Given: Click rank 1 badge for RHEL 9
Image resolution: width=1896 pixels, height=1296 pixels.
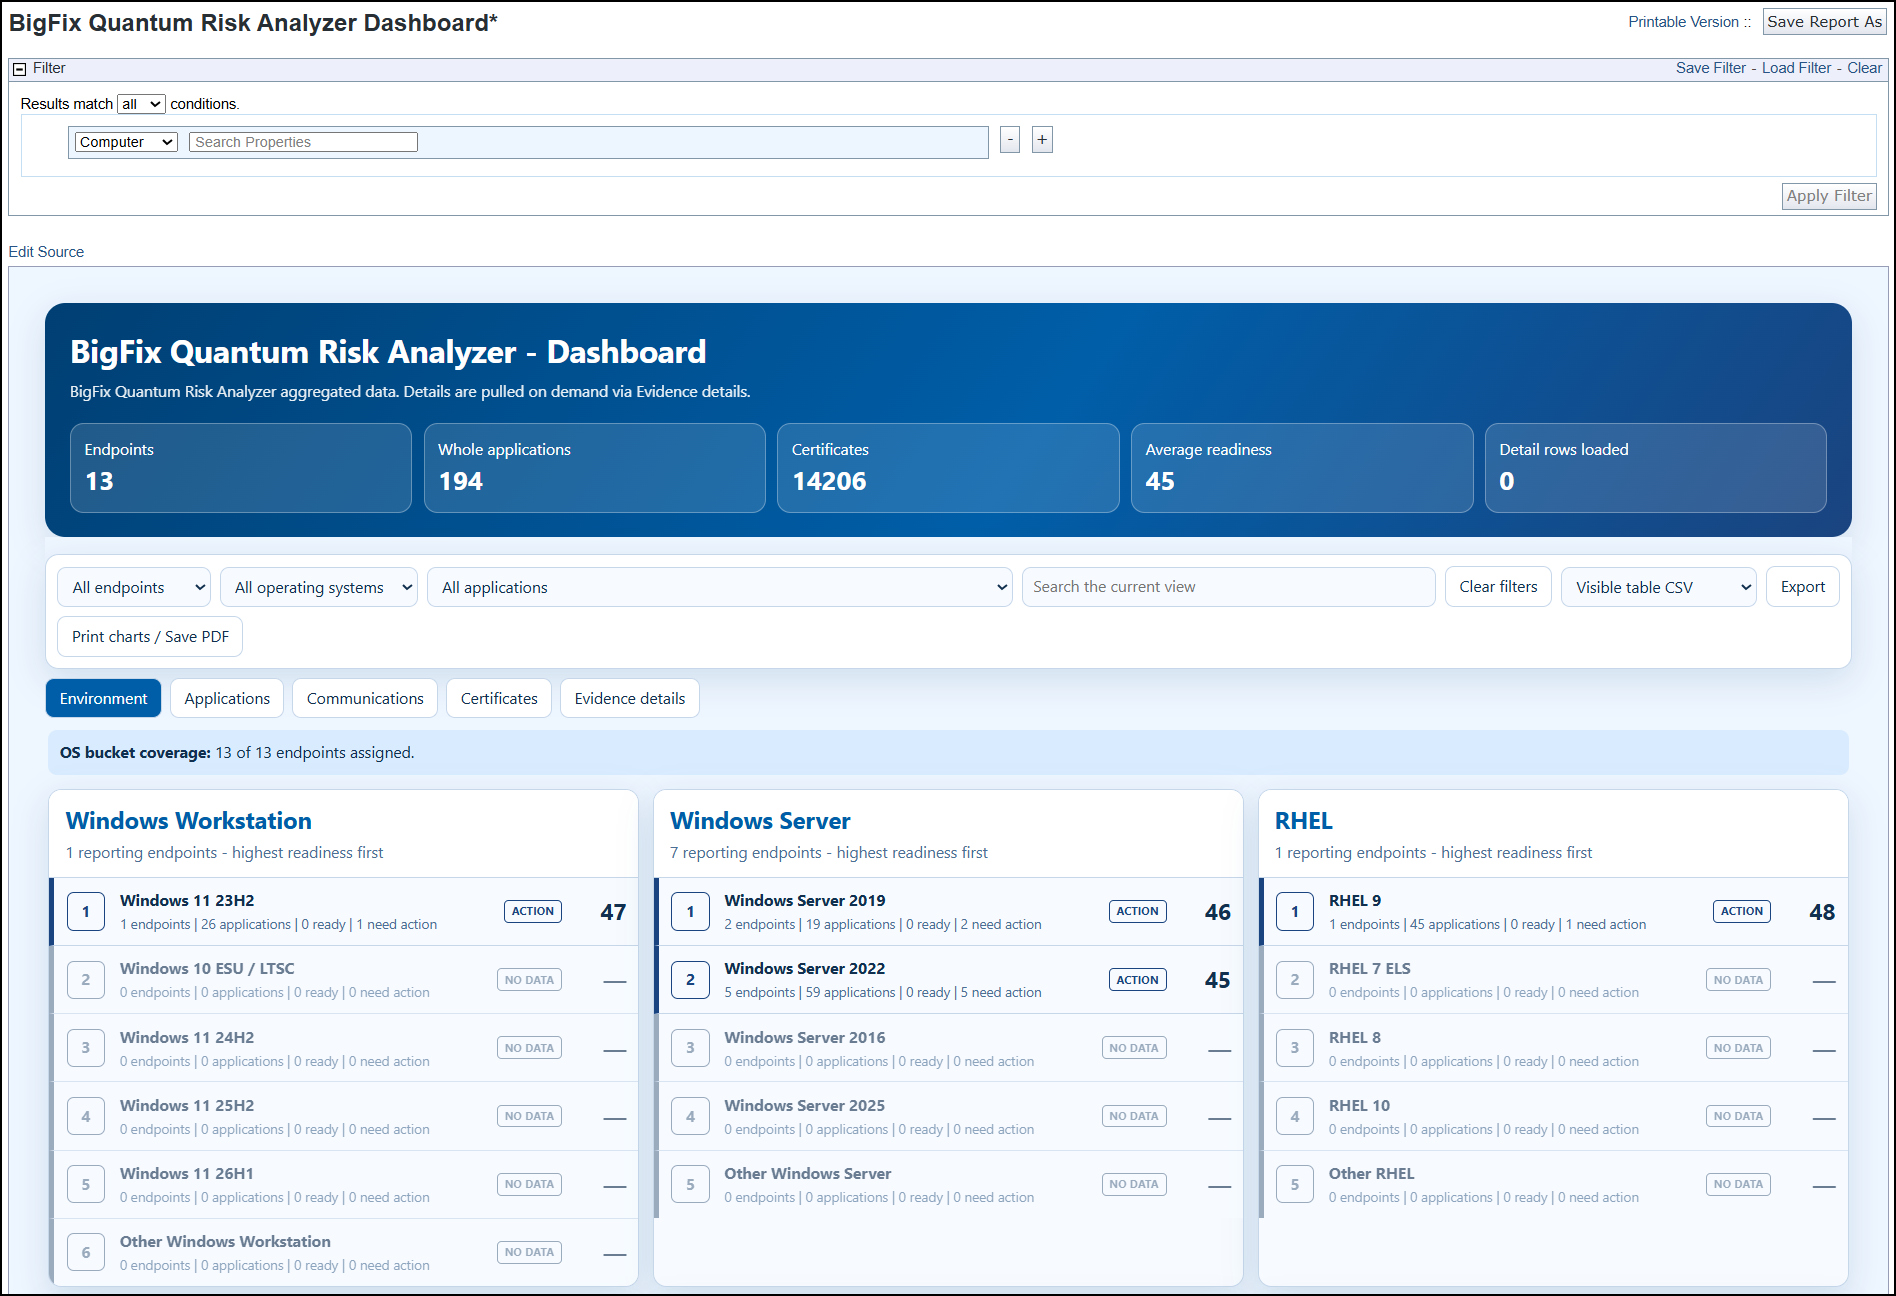Looking at the screenshot, I should tap(1295, 912).
